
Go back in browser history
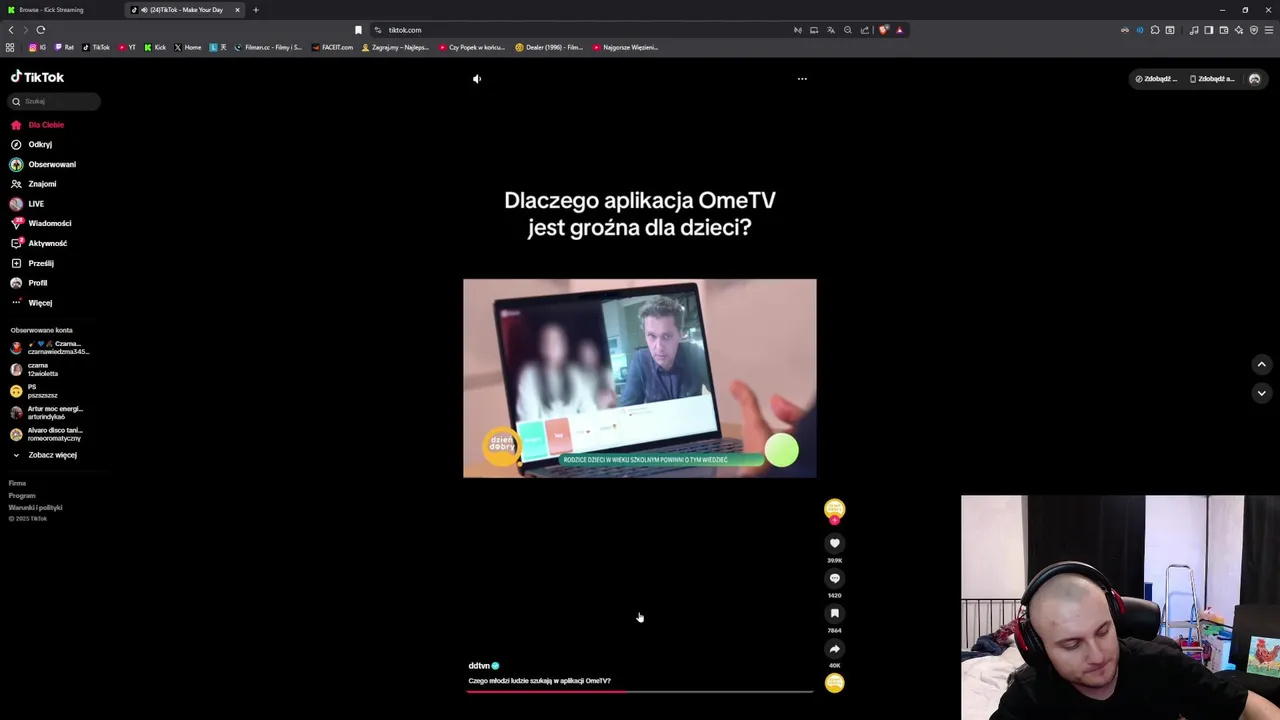pyautogui.click(x=11, y=30)
